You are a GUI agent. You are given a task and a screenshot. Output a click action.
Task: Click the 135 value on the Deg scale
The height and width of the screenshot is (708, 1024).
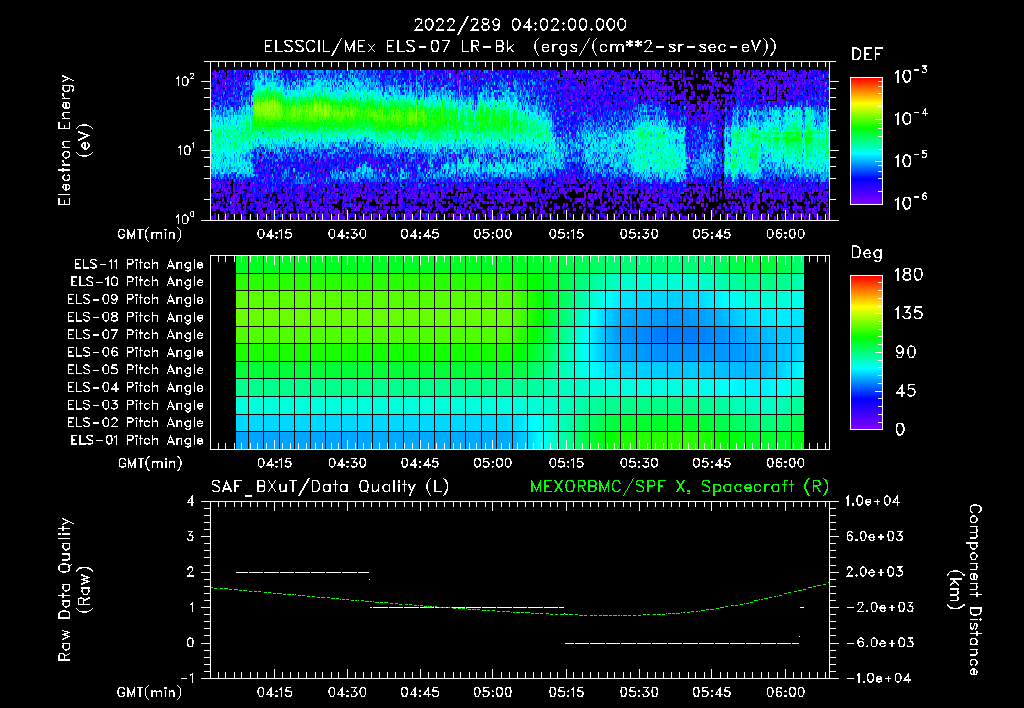pyautogui.click(x=908, y=314)
